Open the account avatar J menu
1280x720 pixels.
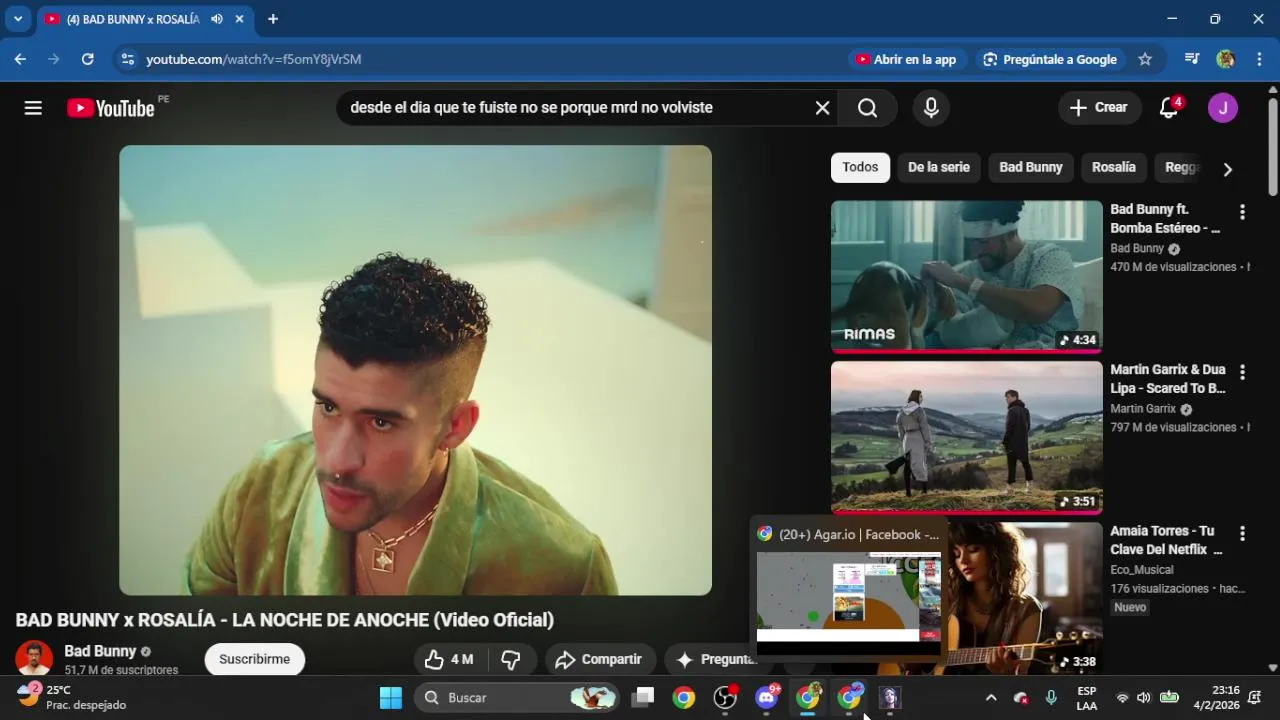click(1222, 108)
